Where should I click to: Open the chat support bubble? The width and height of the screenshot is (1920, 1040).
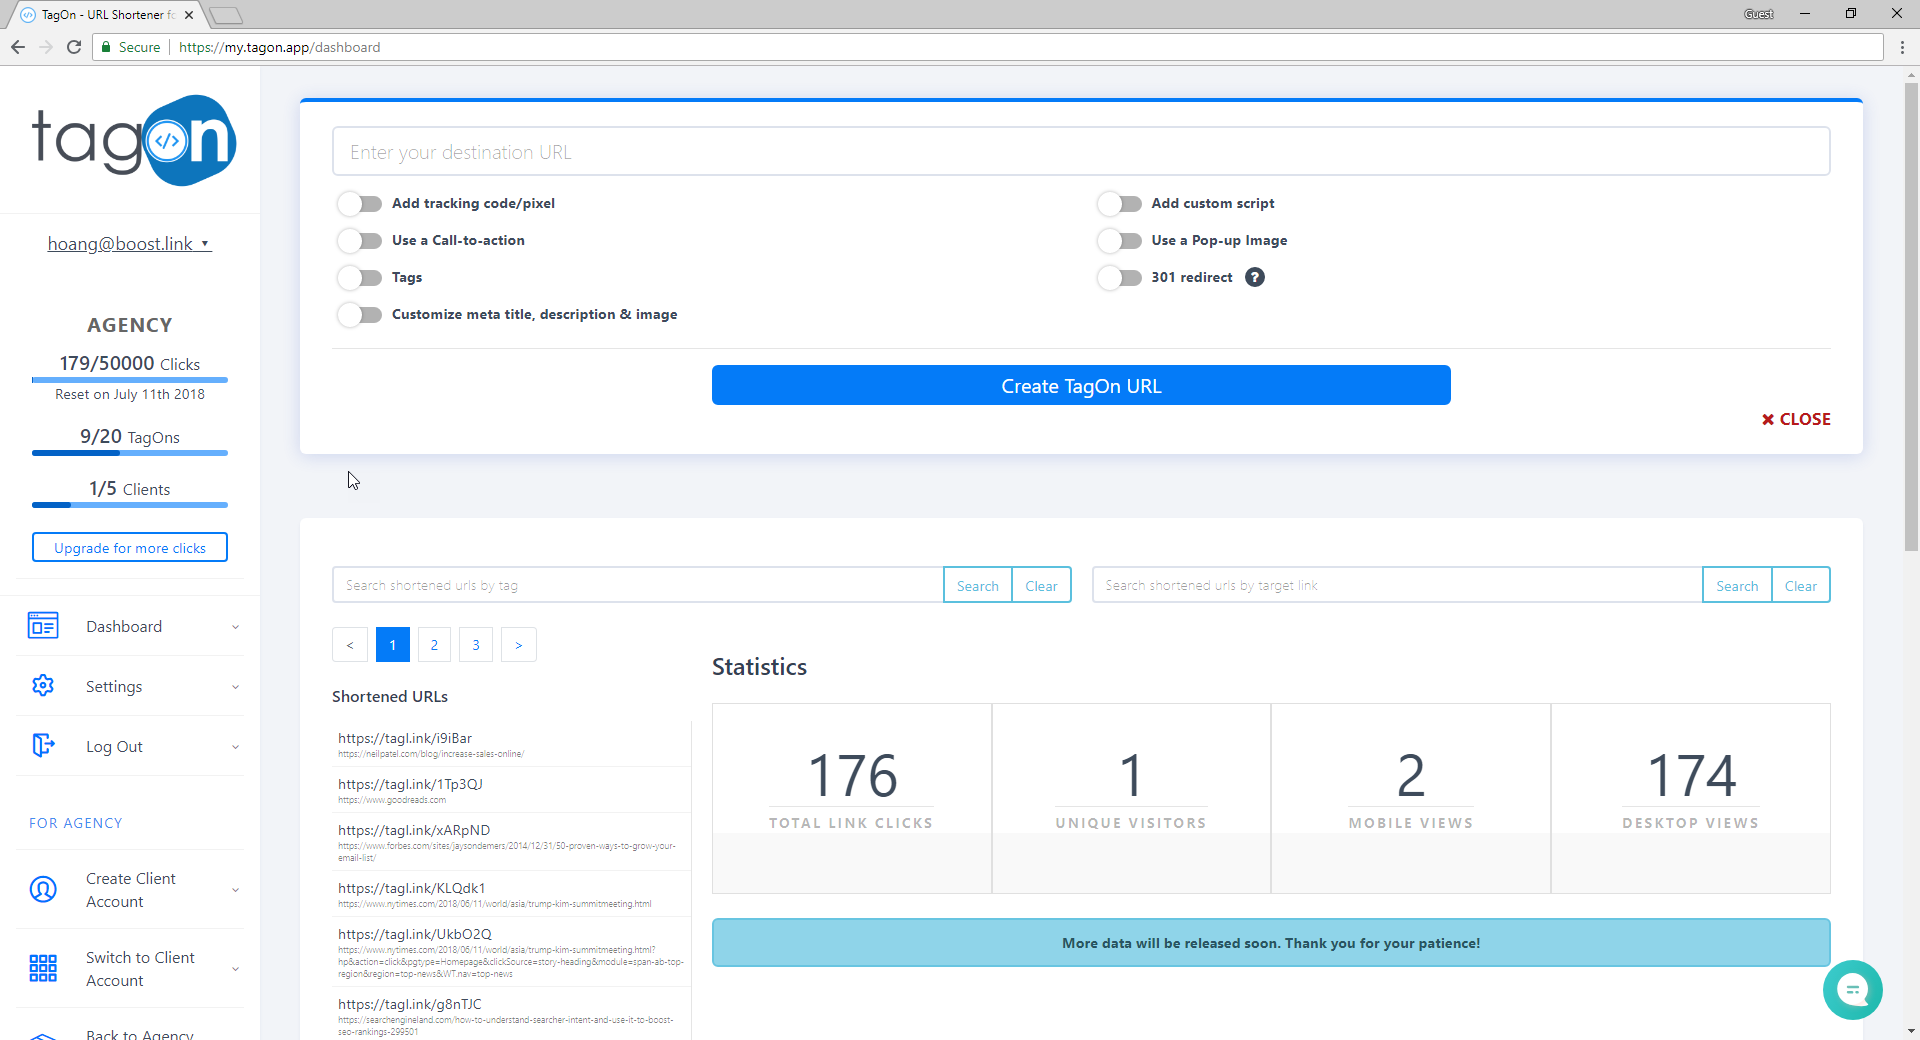[1852, 990]
